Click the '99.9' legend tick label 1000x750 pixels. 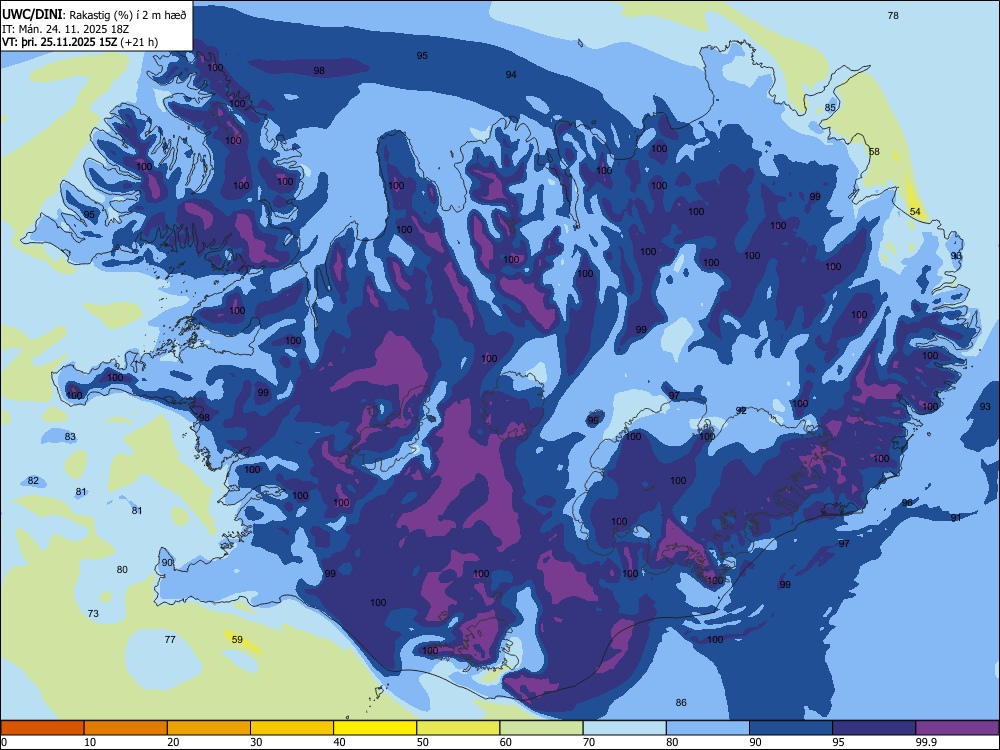click(x=925, y=742)
